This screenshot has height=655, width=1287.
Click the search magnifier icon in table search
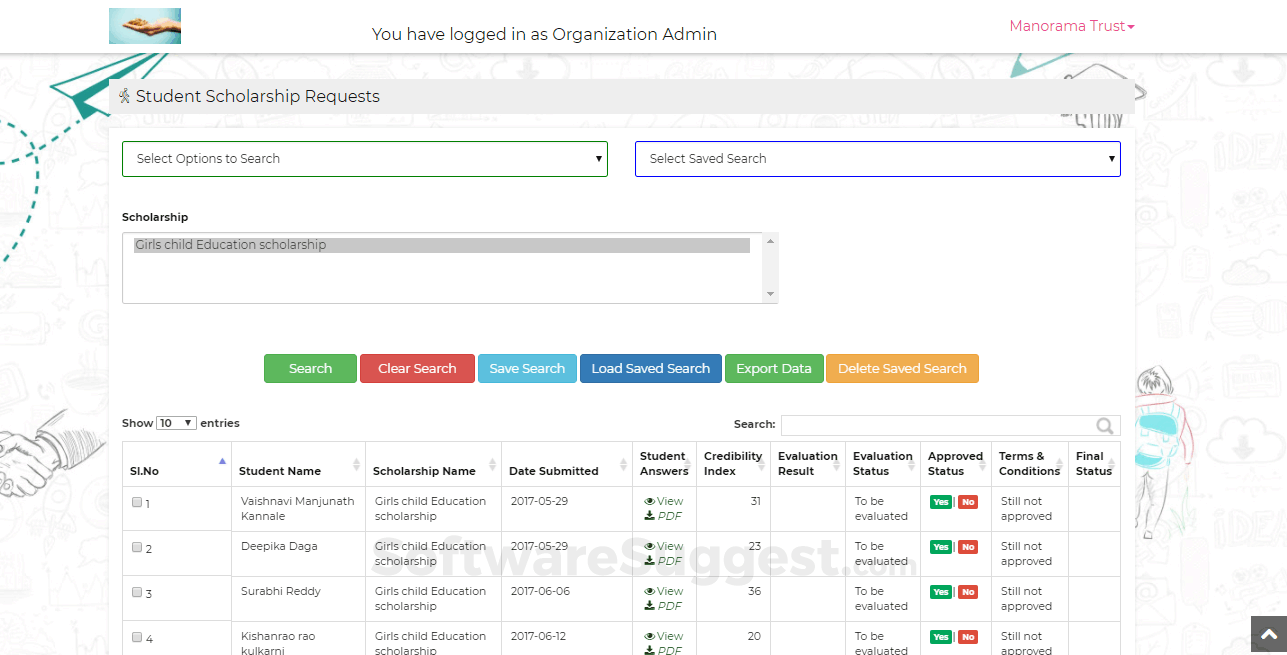point(1104,426)
